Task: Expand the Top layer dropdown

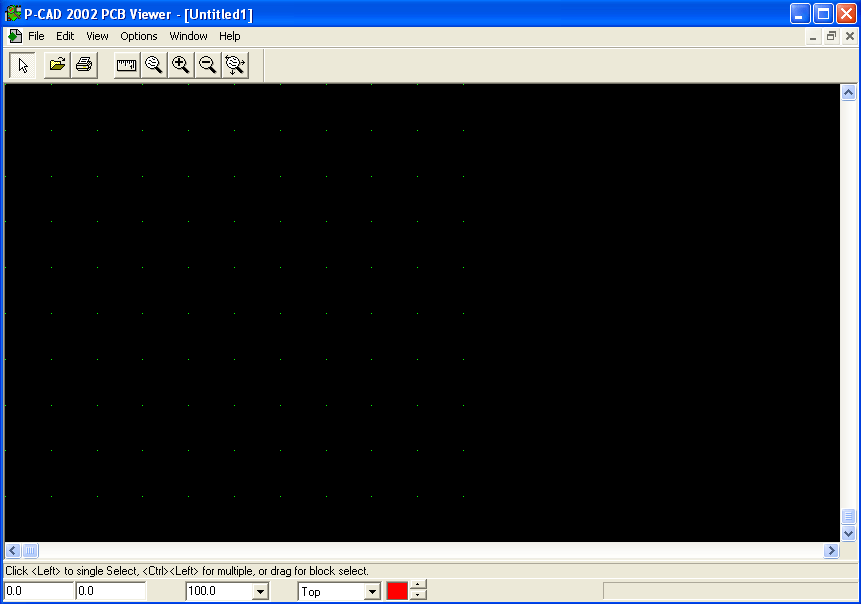Action: [372, 591]
